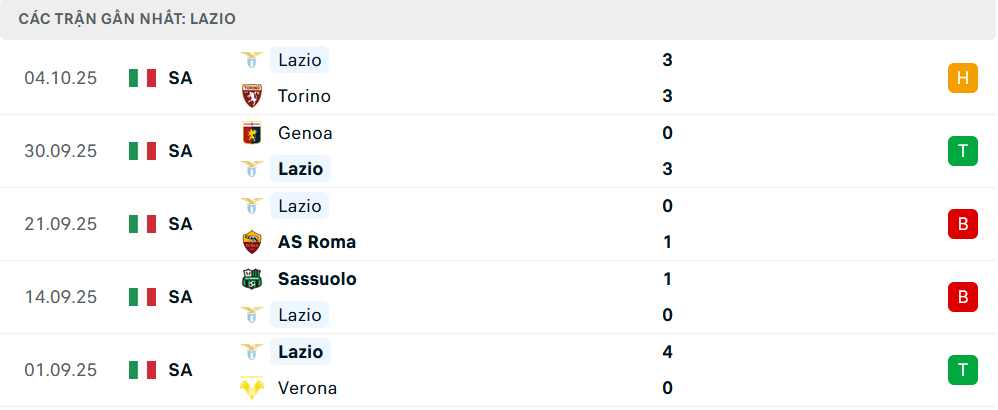Select the 04.10.25 match date

pos(61,78)
